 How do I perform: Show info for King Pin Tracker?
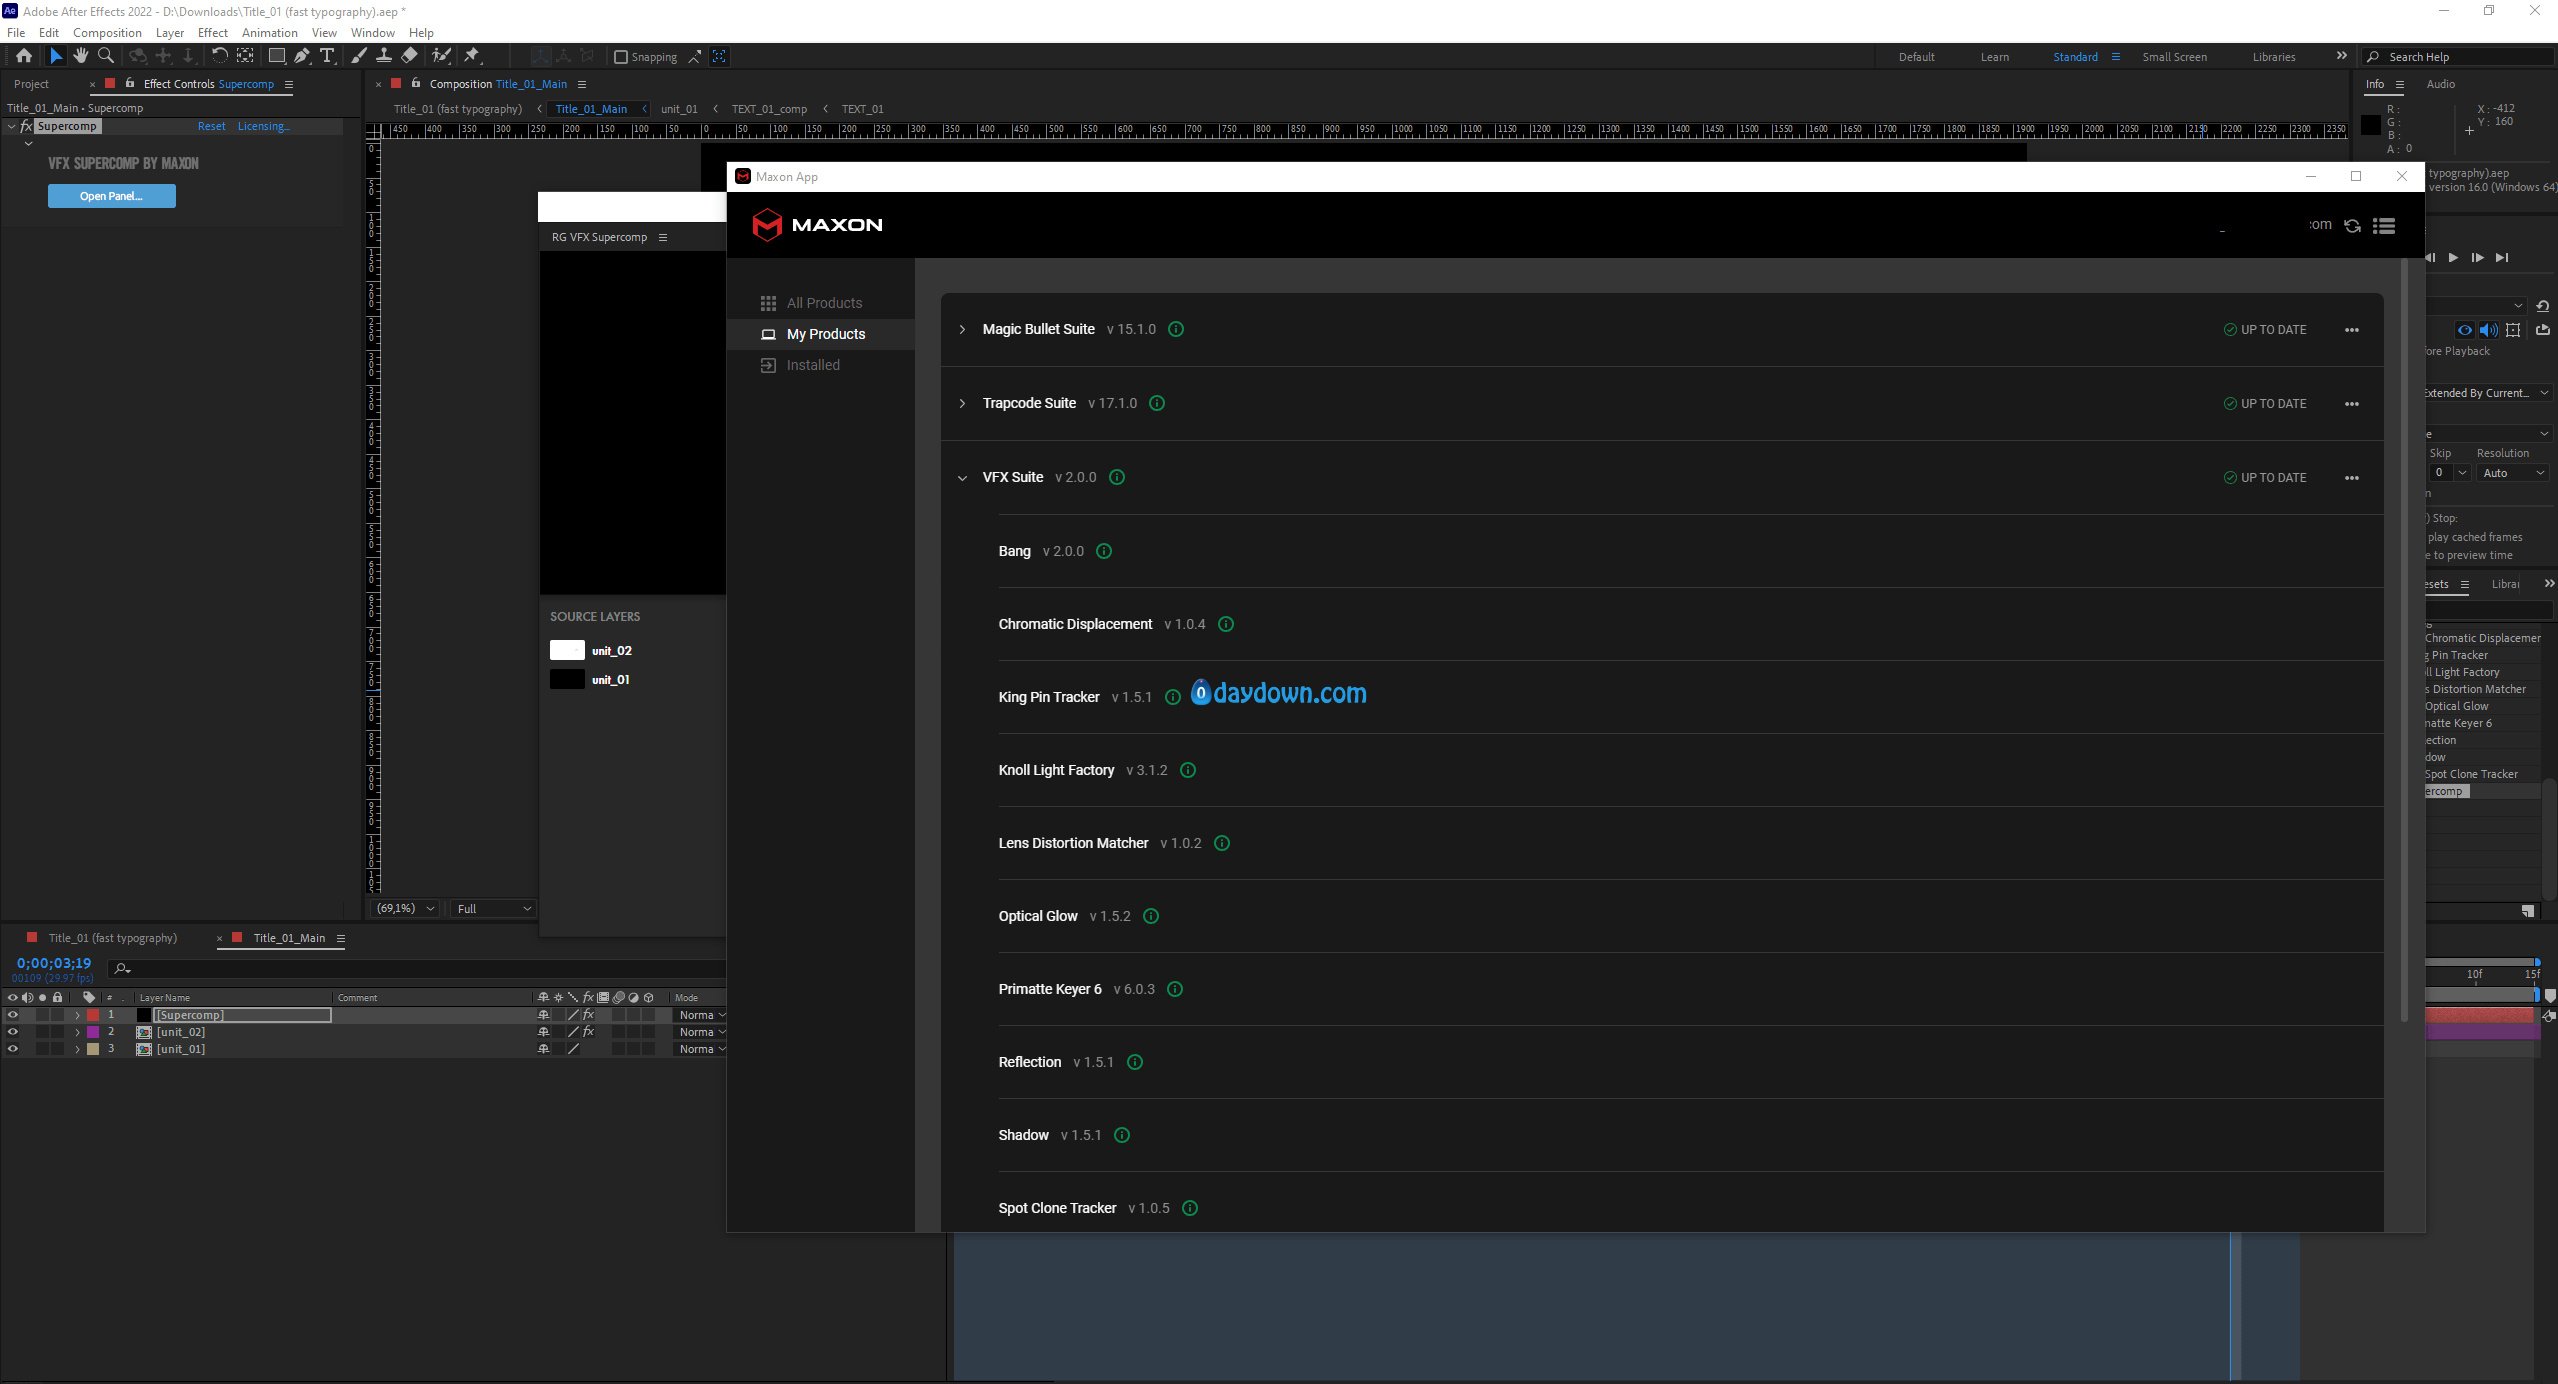tap(1173, 697)
